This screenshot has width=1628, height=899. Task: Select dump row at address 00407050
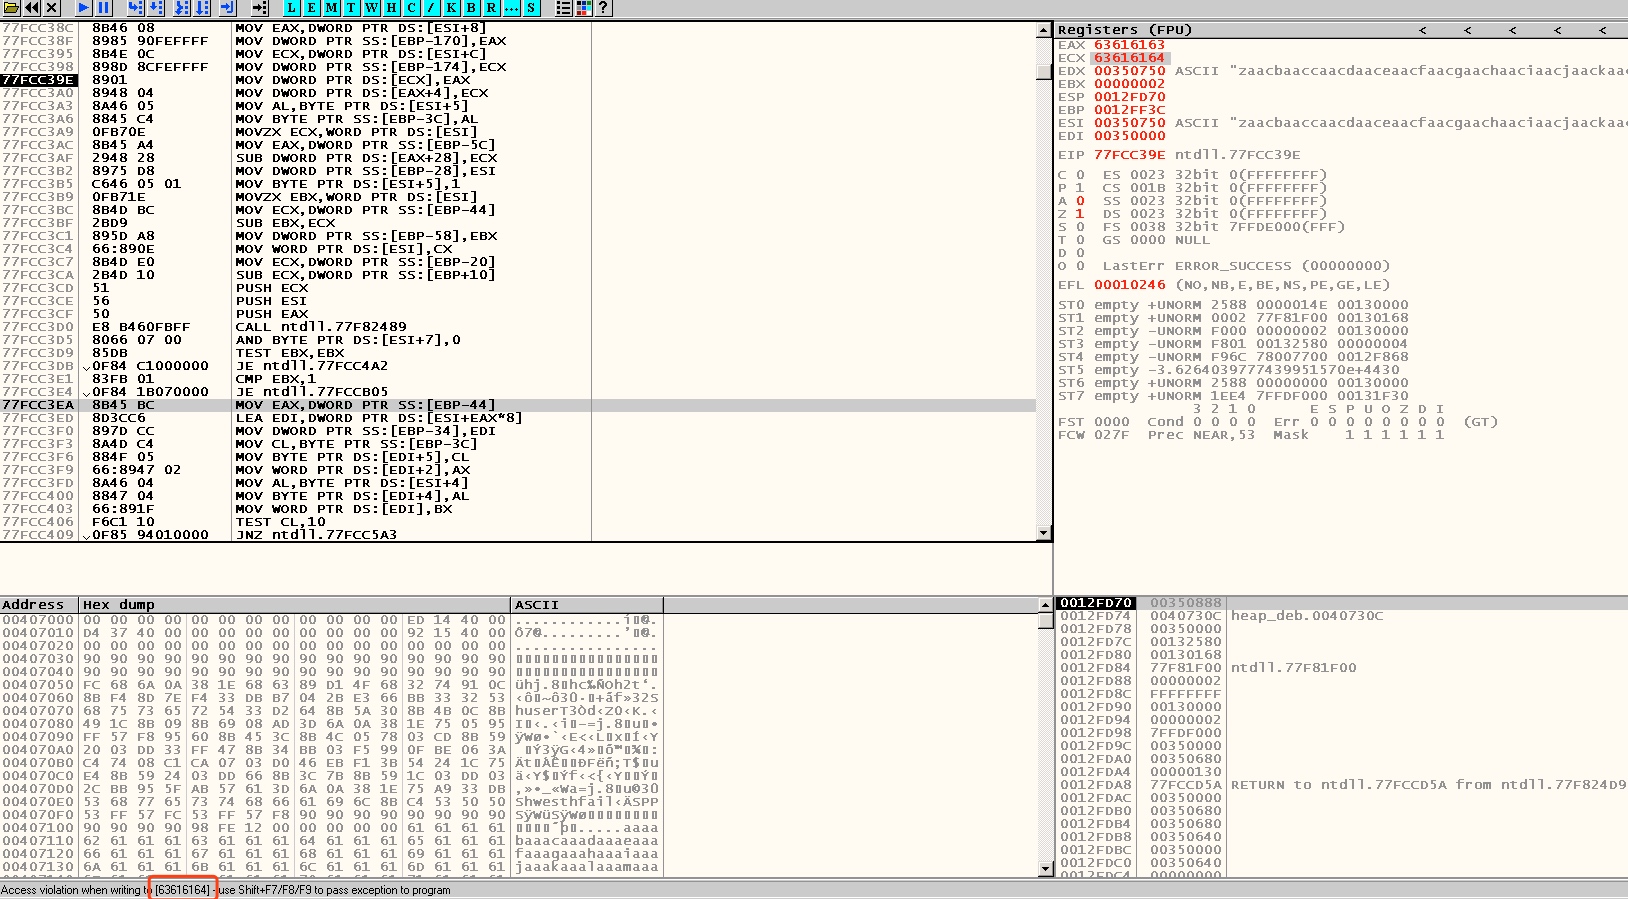331,685
